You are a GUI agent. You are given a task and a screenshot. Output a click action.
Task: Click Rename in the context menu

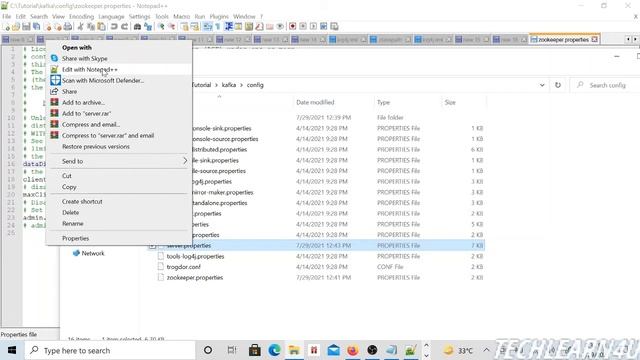tap(118, 224)
